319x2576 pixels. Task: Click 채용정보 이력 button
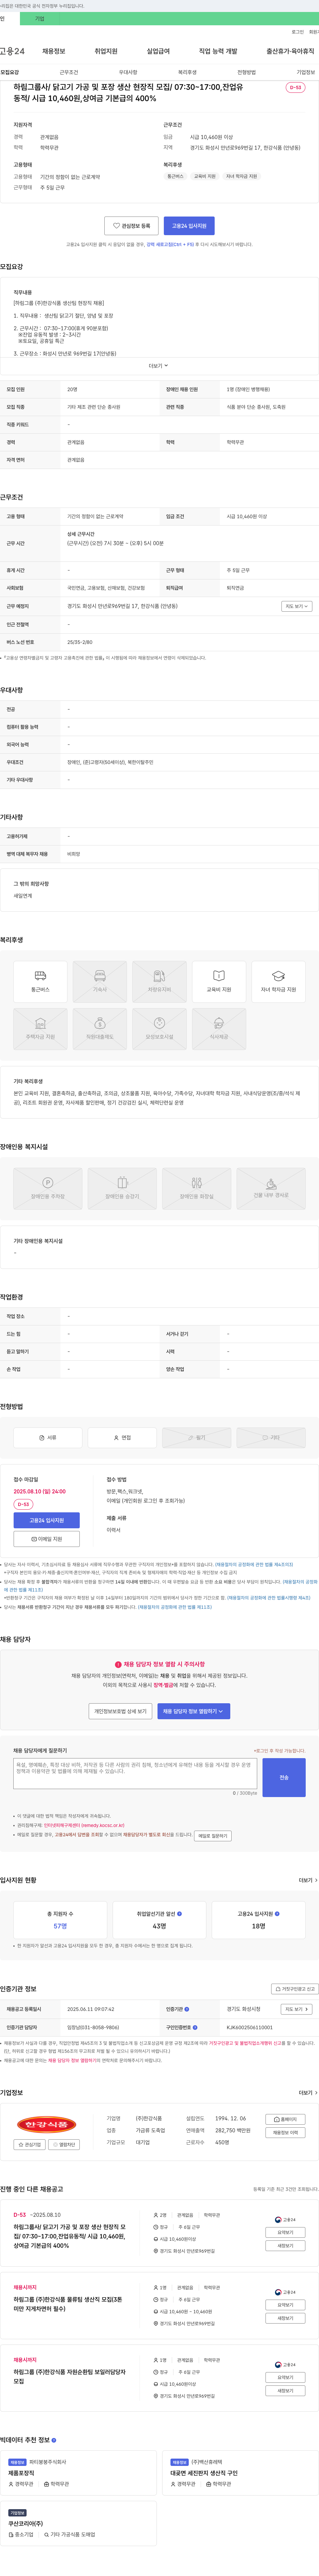(x=285, y=2132)
